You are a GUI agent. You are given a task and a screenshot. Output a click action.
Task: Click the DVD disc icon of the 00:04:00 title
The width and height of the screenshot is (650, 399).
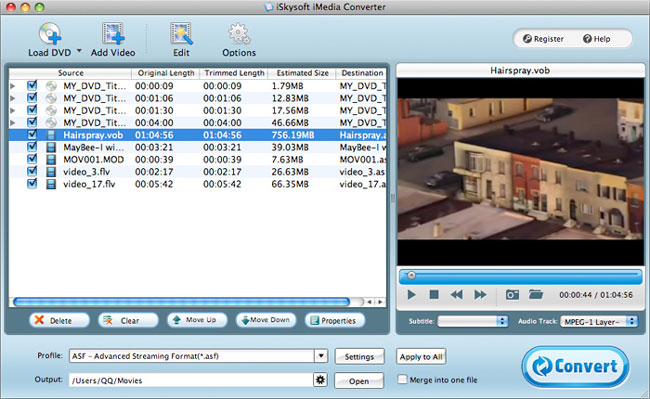pyautogui.click(x=51, y=123)
